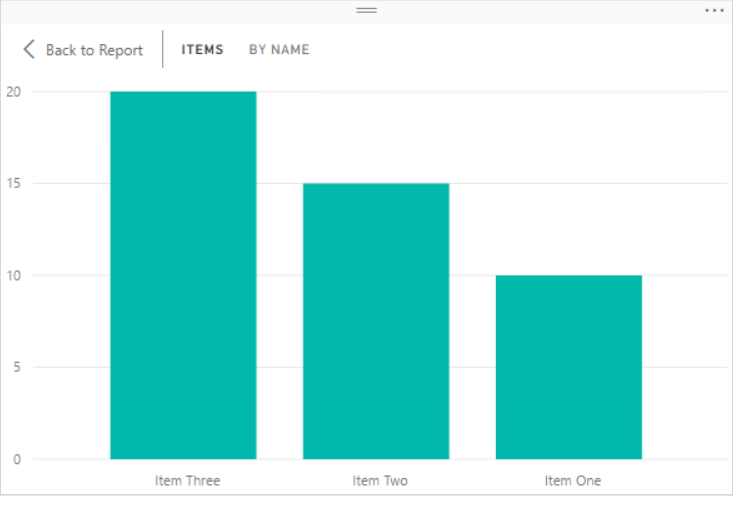Click the Item Two axis label
This screenshot has width=733, height=516.
pos(380,480)
